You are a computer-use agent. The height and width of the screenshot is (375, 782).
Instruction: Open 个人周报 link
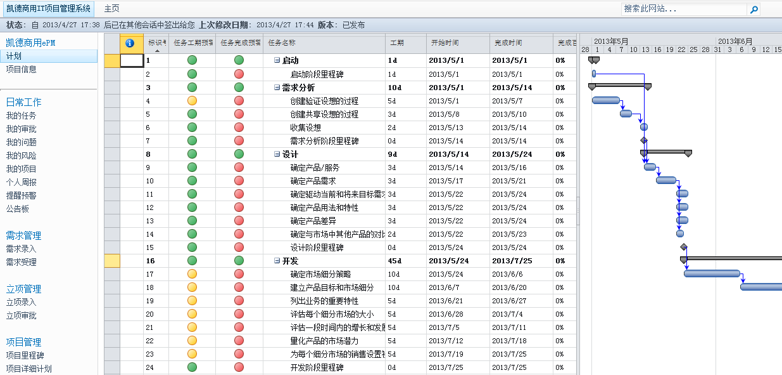21,183
